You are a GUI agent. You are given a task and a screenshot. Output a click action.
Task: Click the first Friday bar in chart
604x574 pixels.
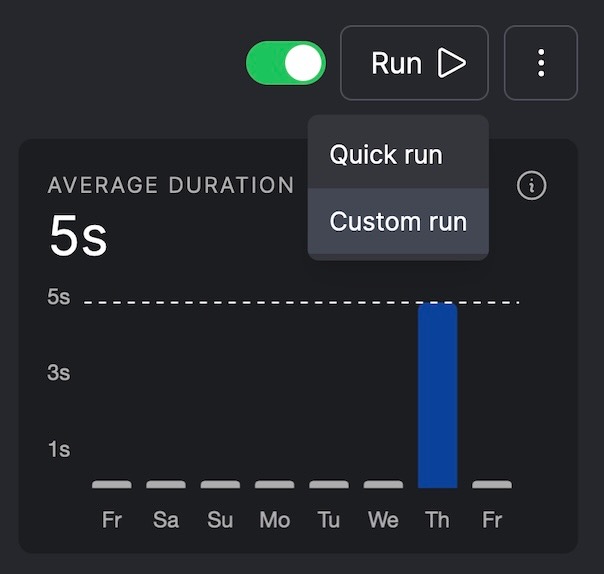coord(112,485)
